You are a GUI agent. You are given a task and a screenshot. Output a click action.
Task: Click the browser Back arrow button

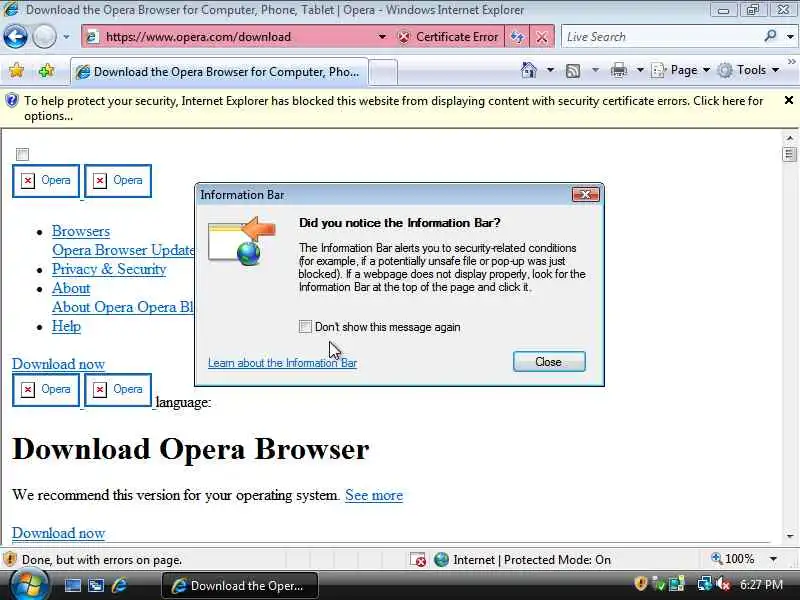pos(15,37)
